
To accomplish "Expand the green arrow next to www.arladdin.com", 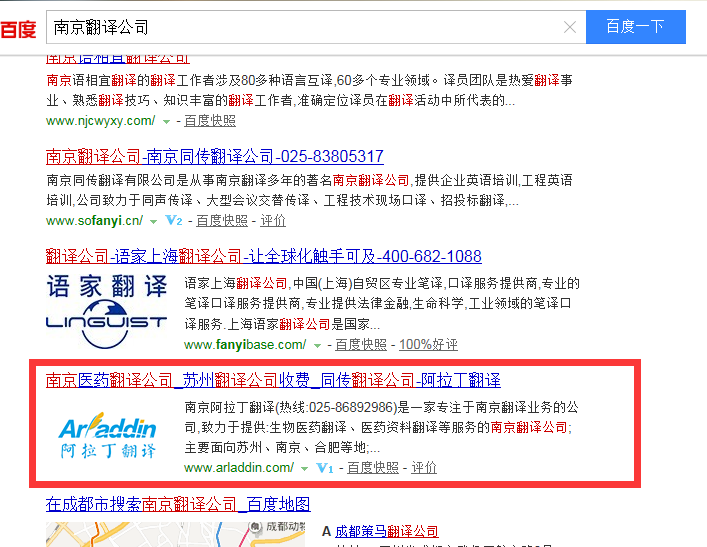I will point(304,468).
